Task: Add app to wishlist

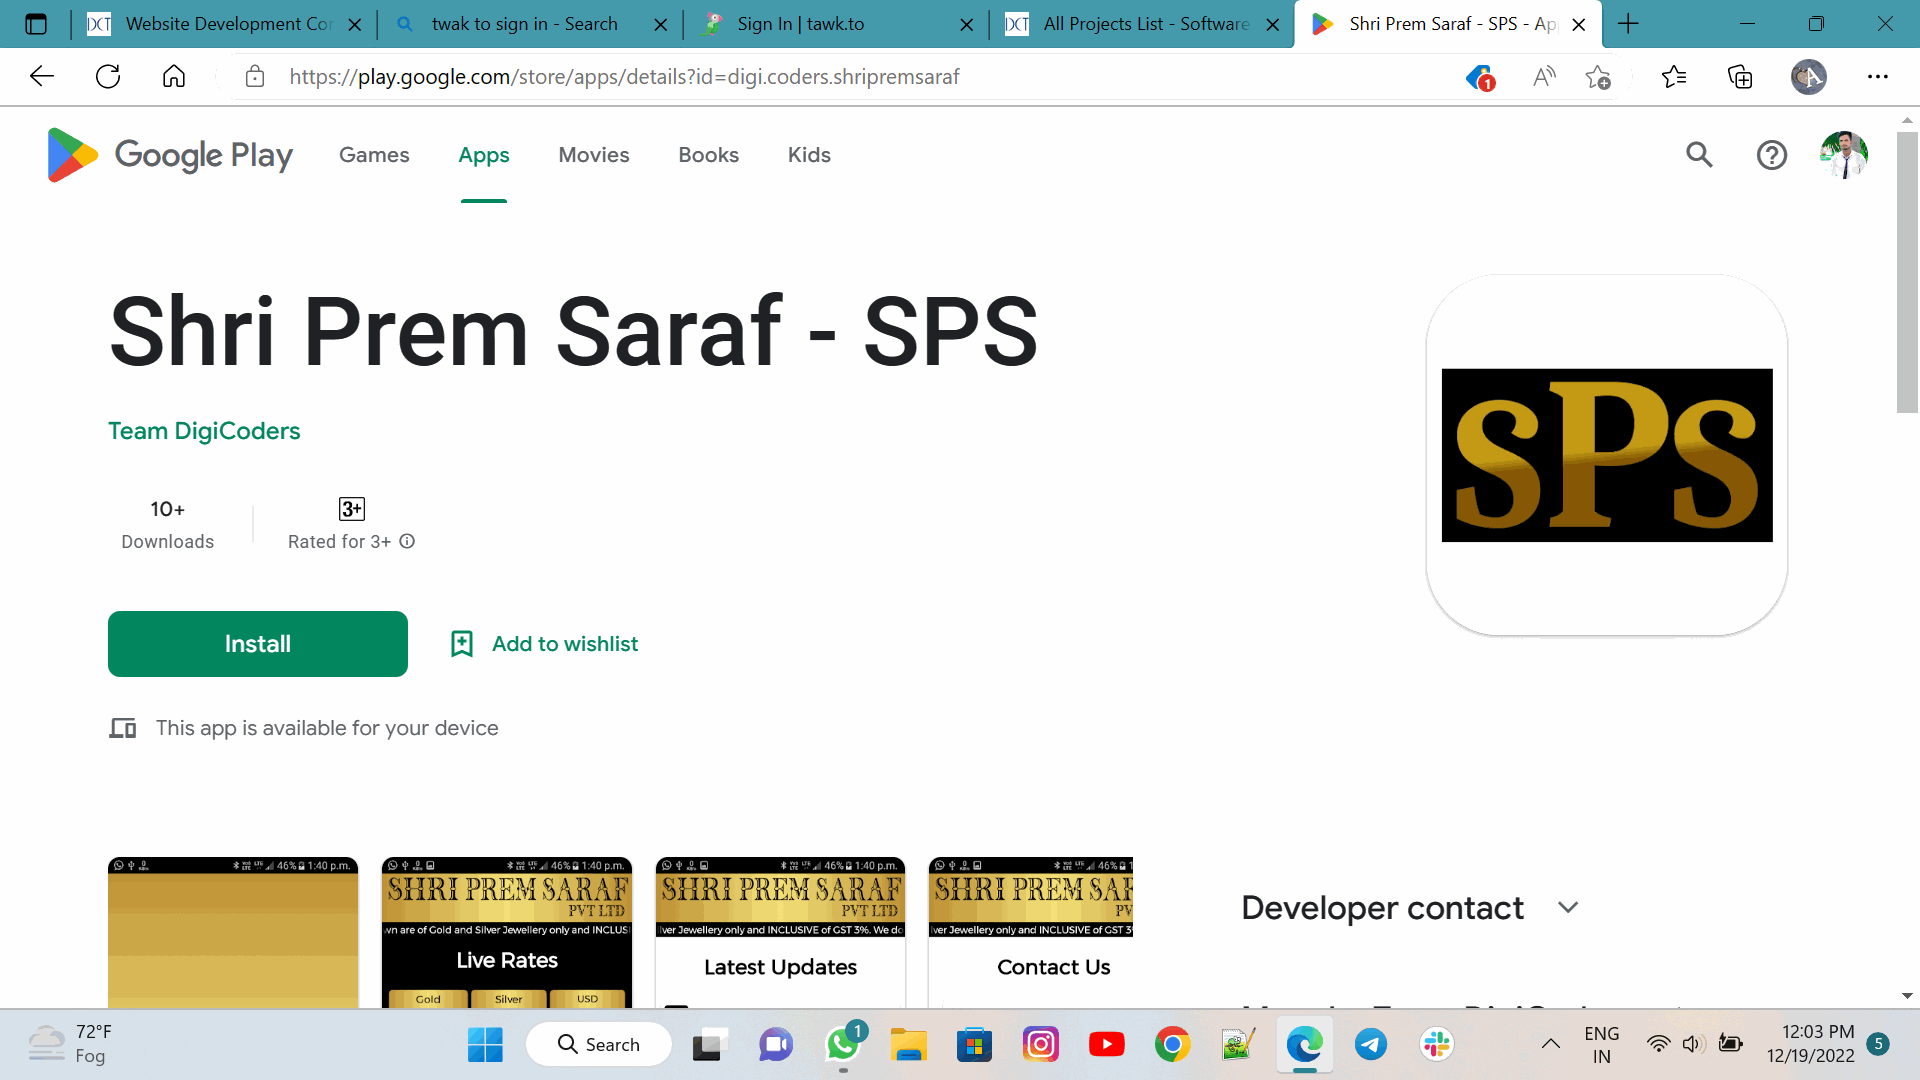Action: pyautogui.click(x=544, y=644)
